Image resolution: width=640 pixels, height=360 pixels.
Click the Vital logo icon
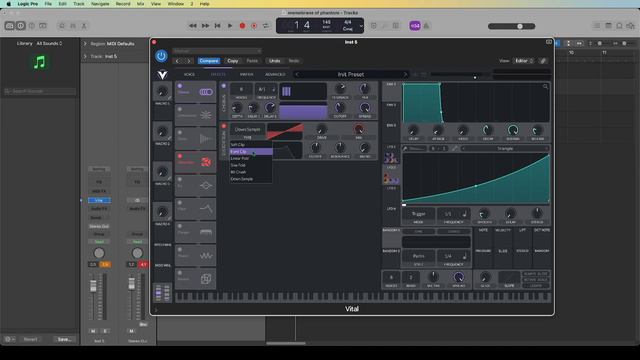[162, 74]
